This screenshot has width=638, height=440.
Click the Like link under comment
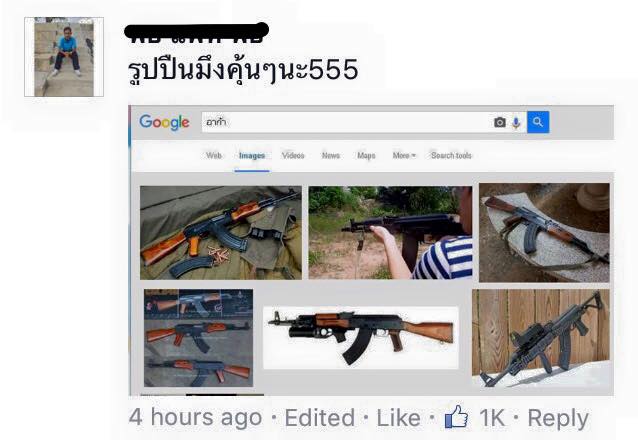[x=398, y=418]
